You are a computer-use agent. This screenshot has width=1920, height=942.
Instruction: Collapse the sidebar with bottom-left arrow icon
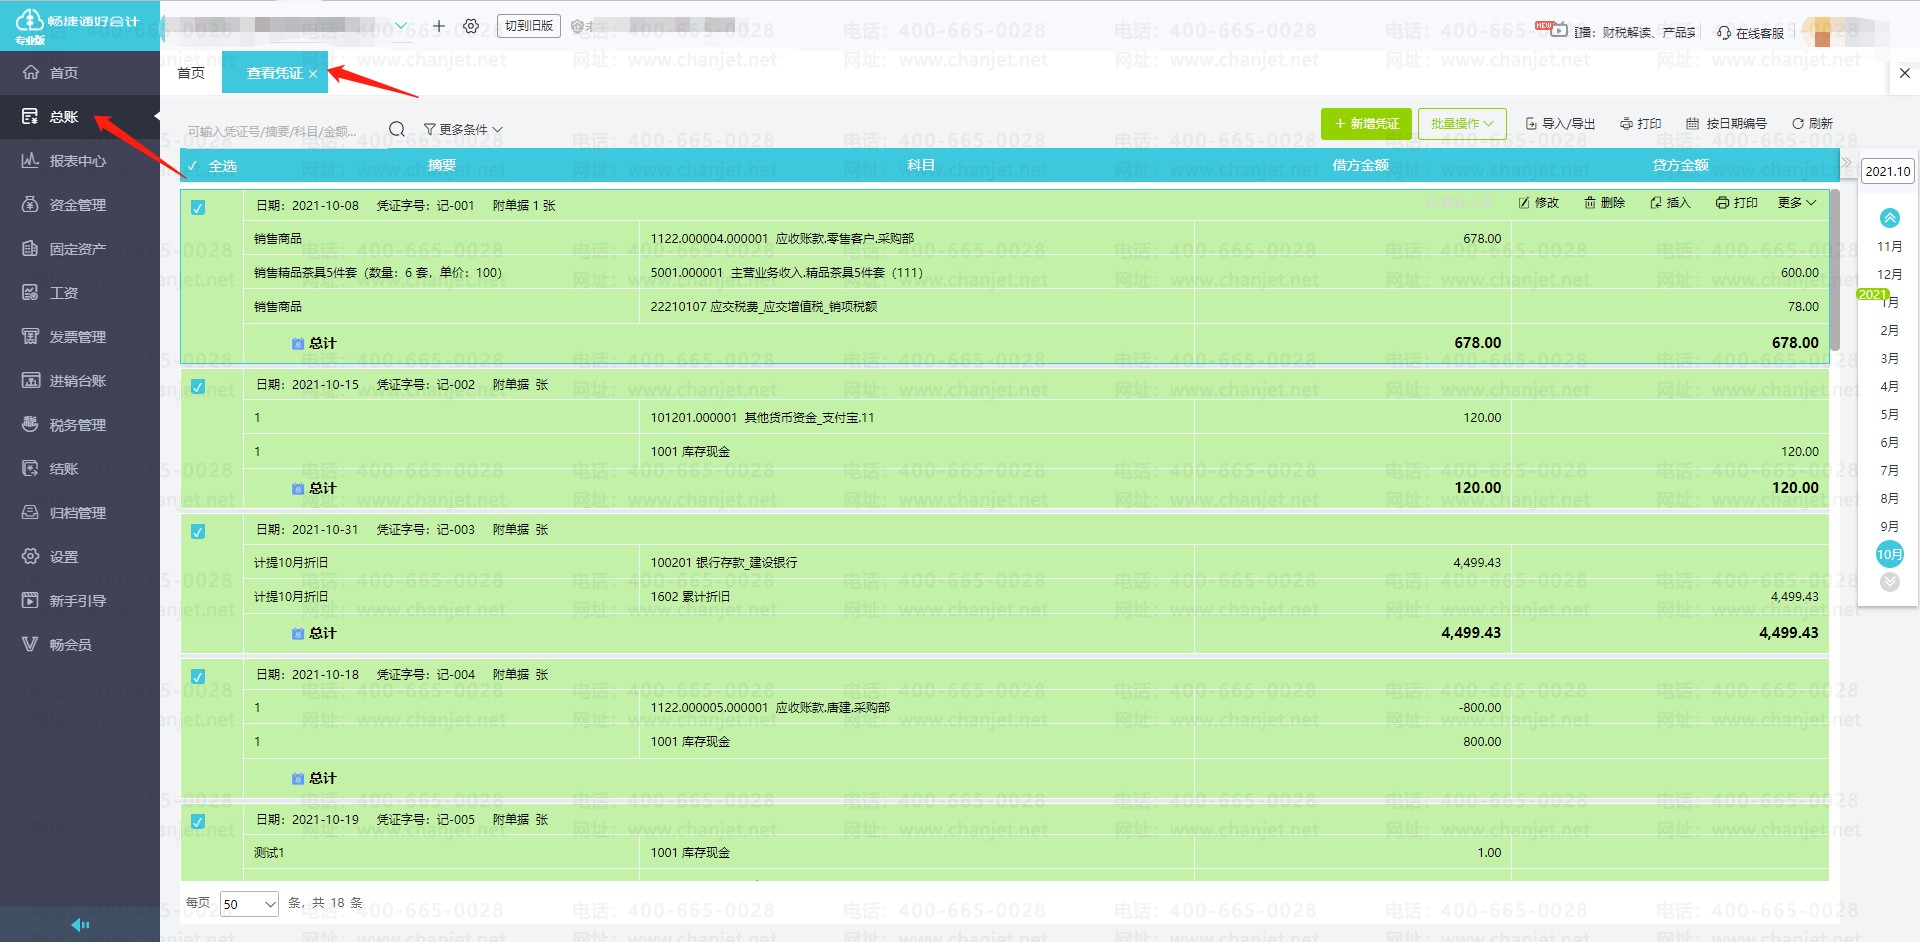coord(80,925)
